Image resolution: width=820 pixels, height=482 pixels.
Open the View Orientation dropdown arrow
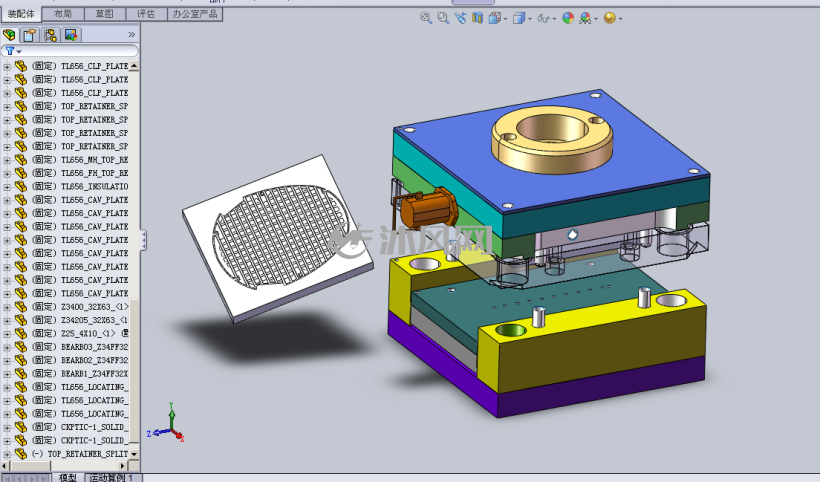(x=505, y=19)
